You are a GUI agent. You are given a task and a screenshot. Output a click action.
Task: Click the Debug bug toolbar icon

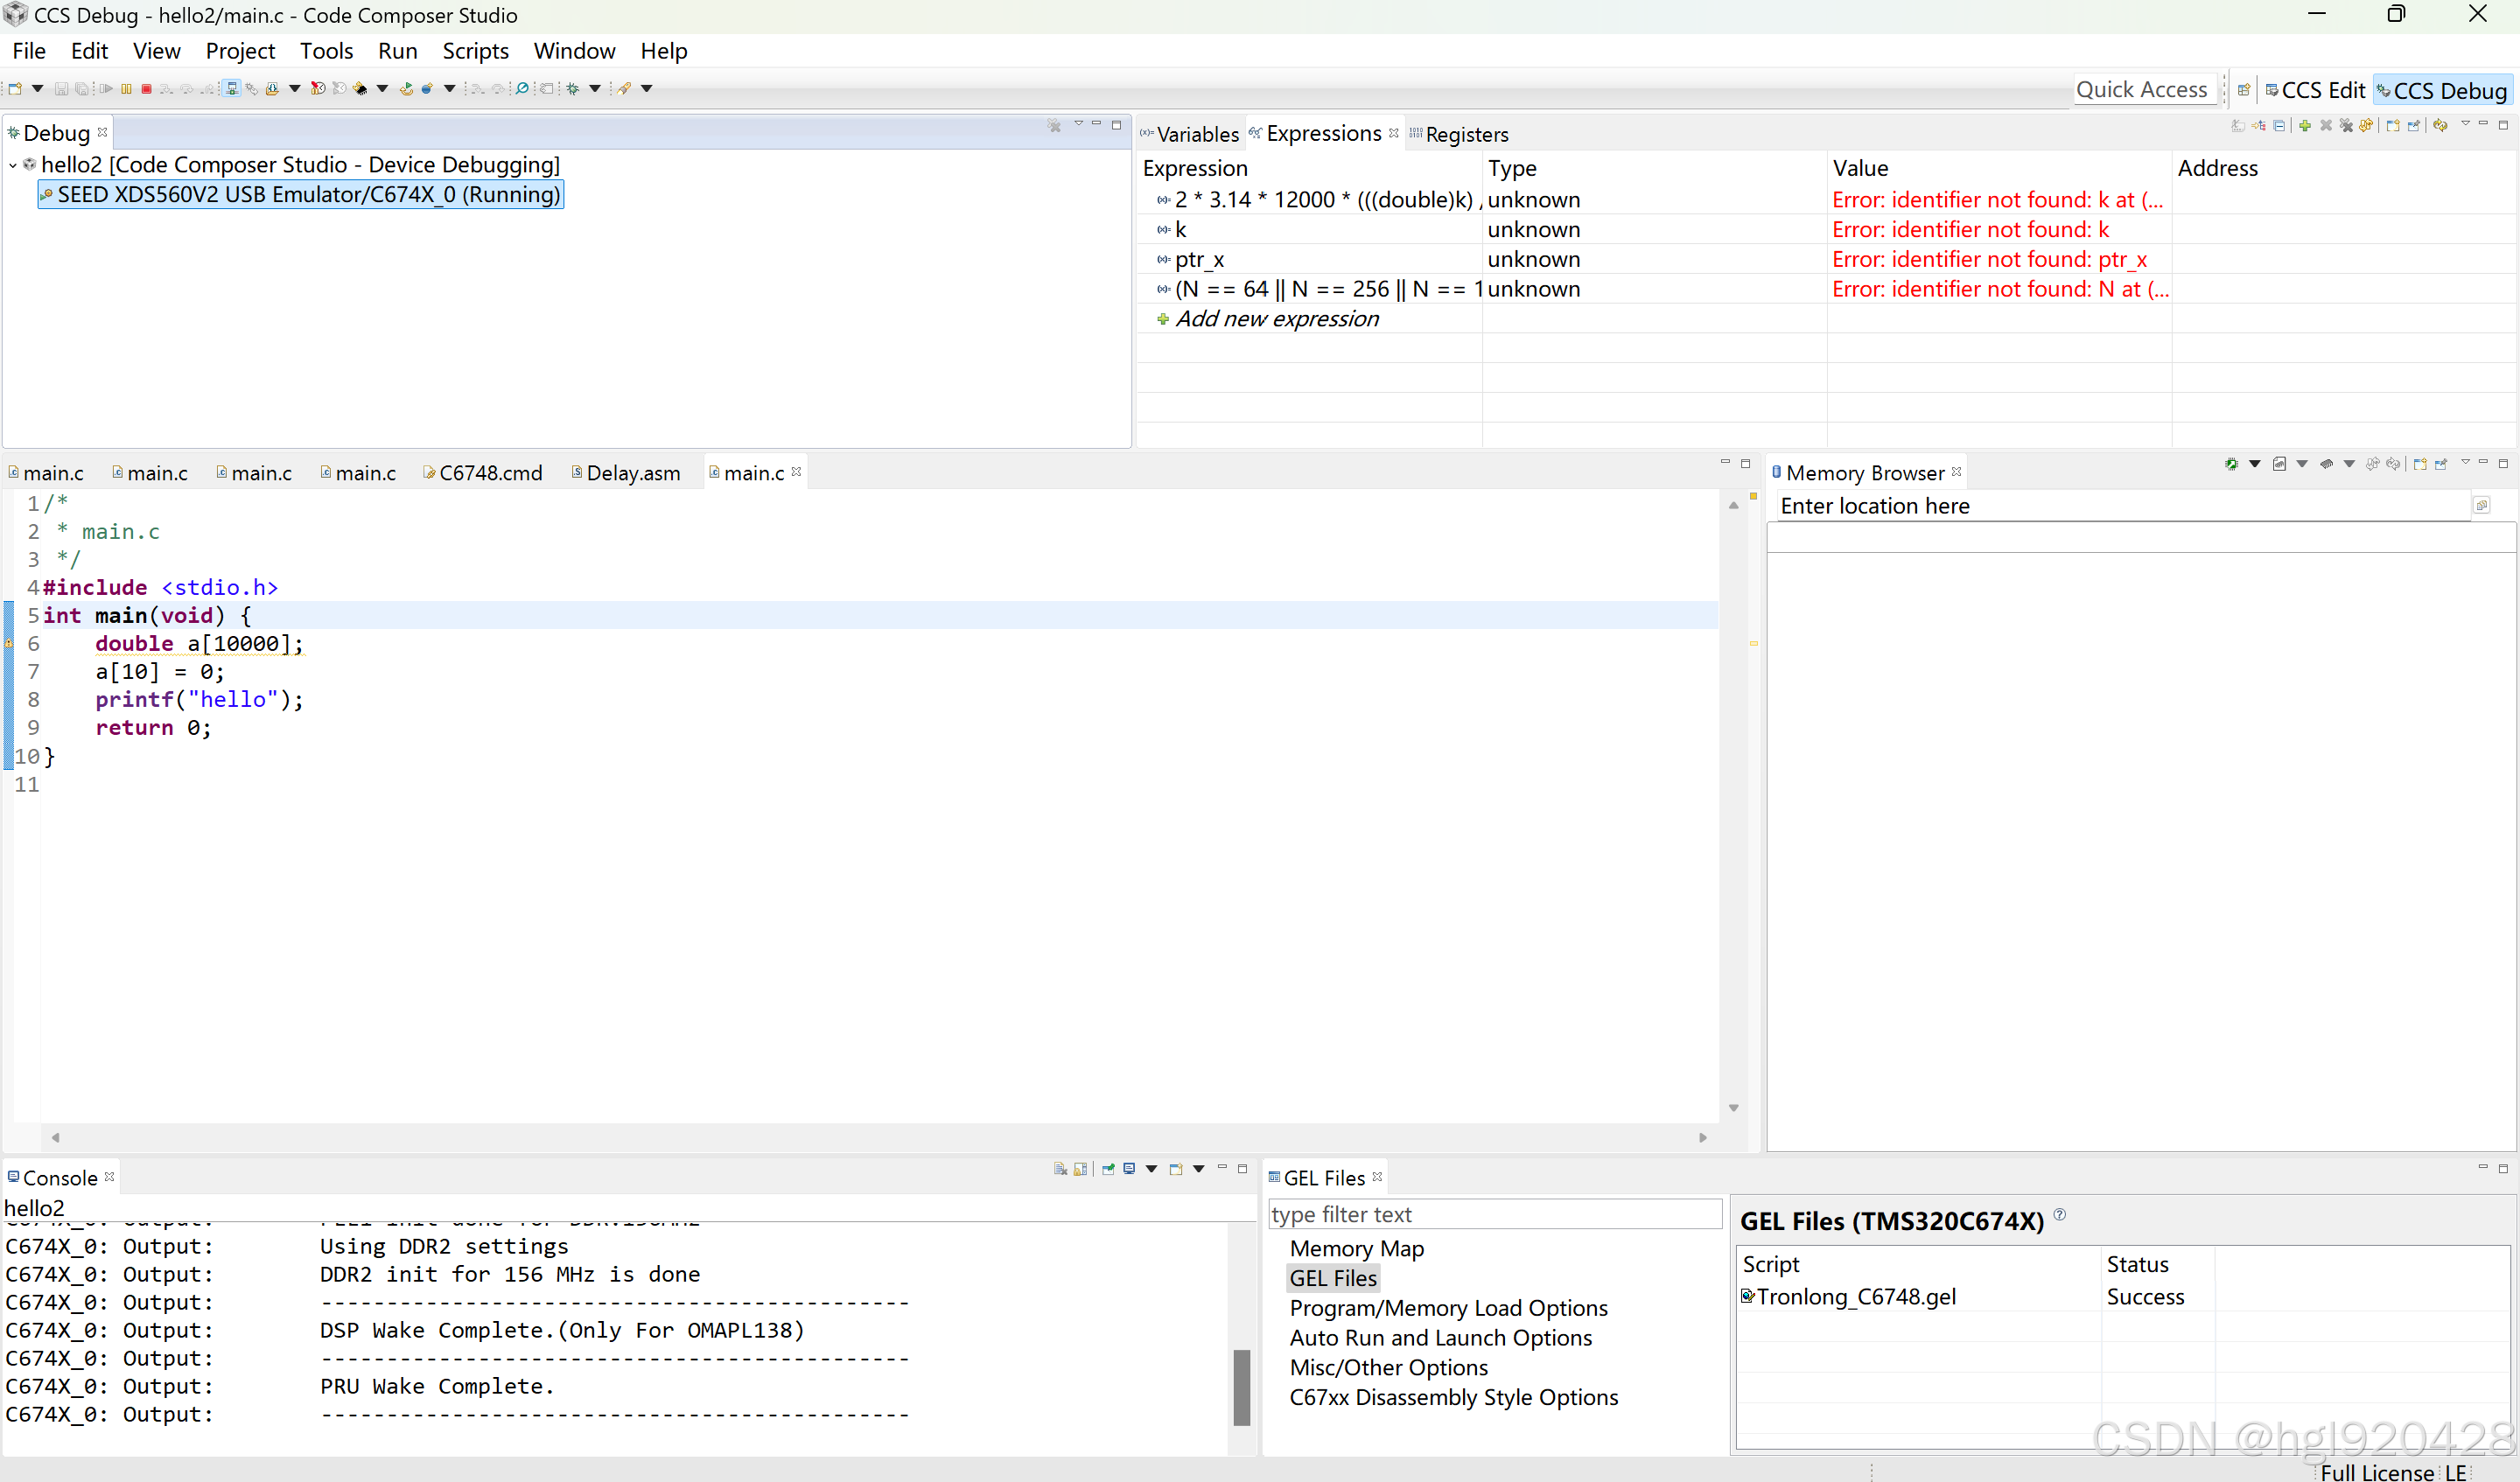click(x=573, y=89)
